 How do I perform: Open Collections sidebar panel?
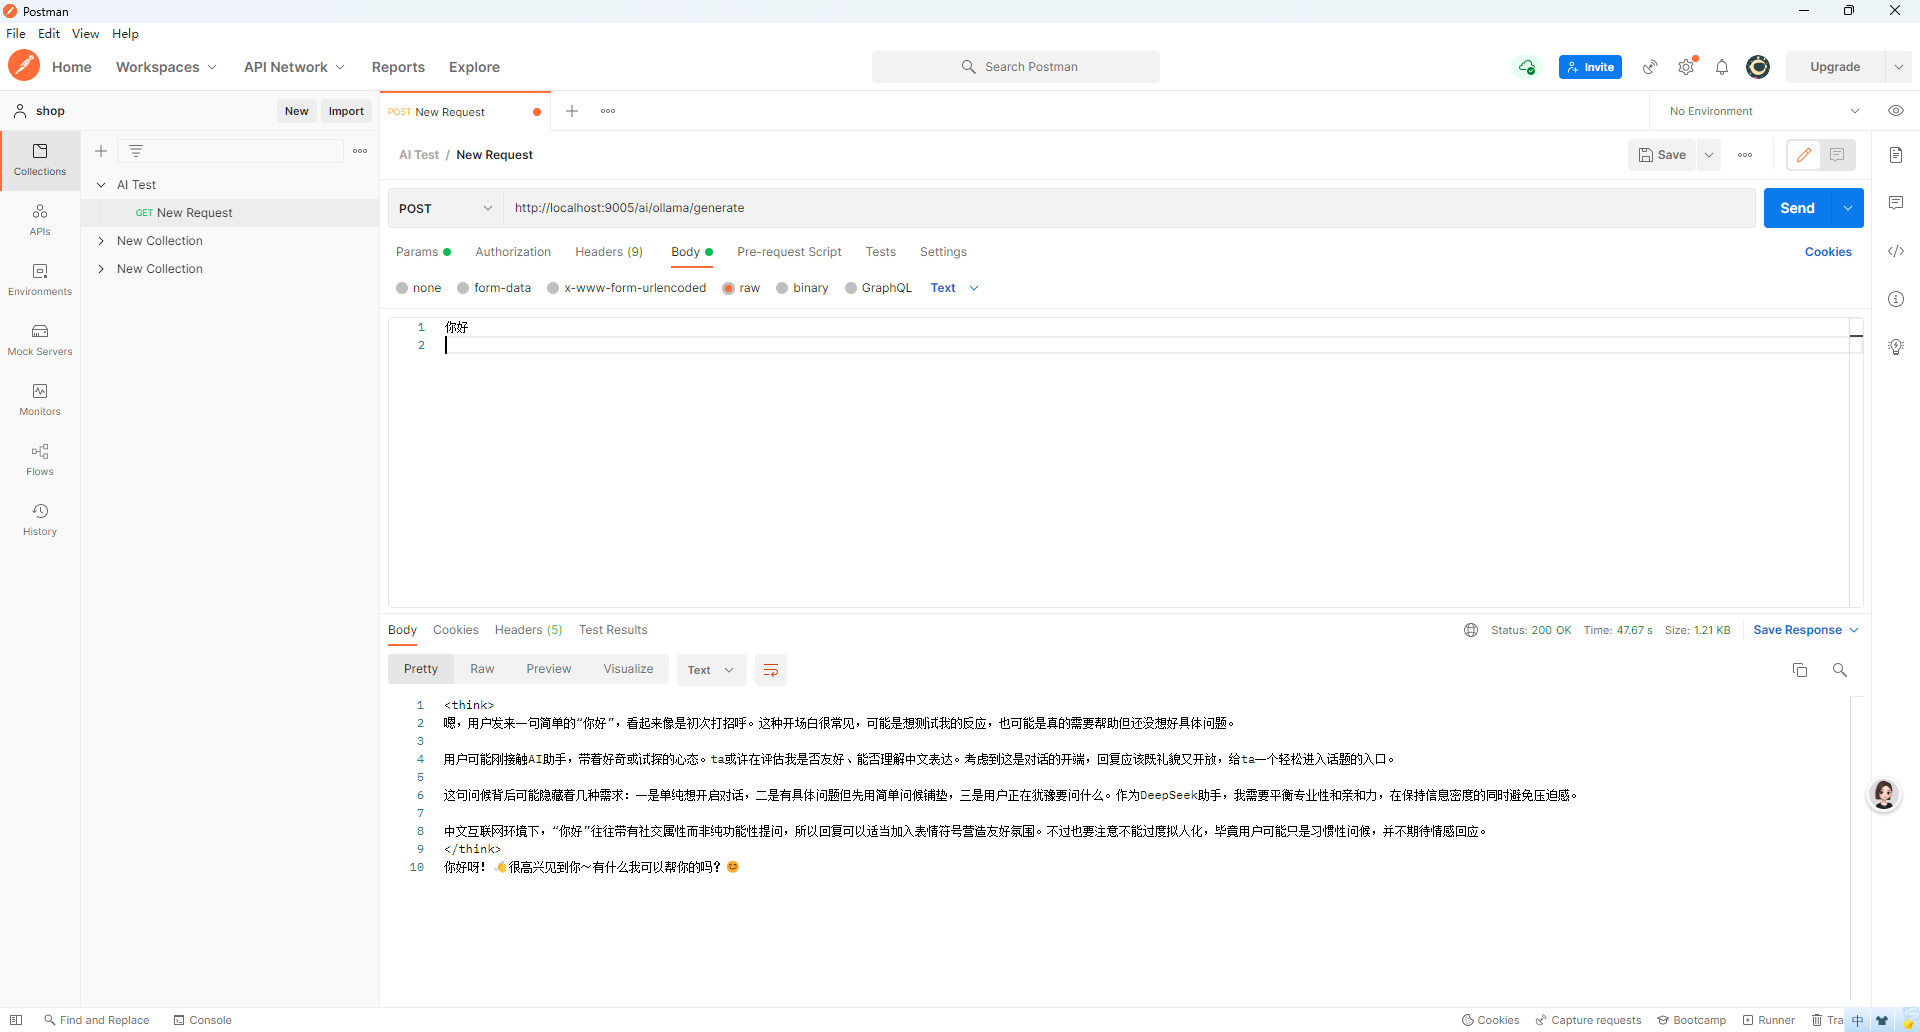click(x=40, y=160)
